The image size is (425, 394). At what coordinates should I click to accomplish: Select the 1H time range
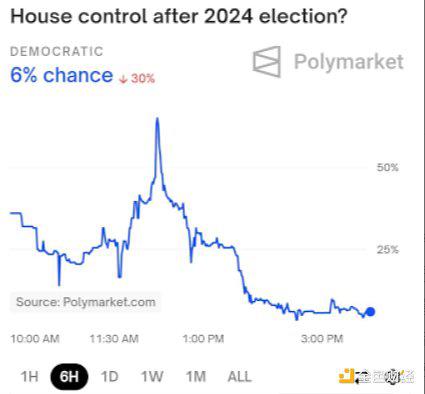[x=29, y=377]
